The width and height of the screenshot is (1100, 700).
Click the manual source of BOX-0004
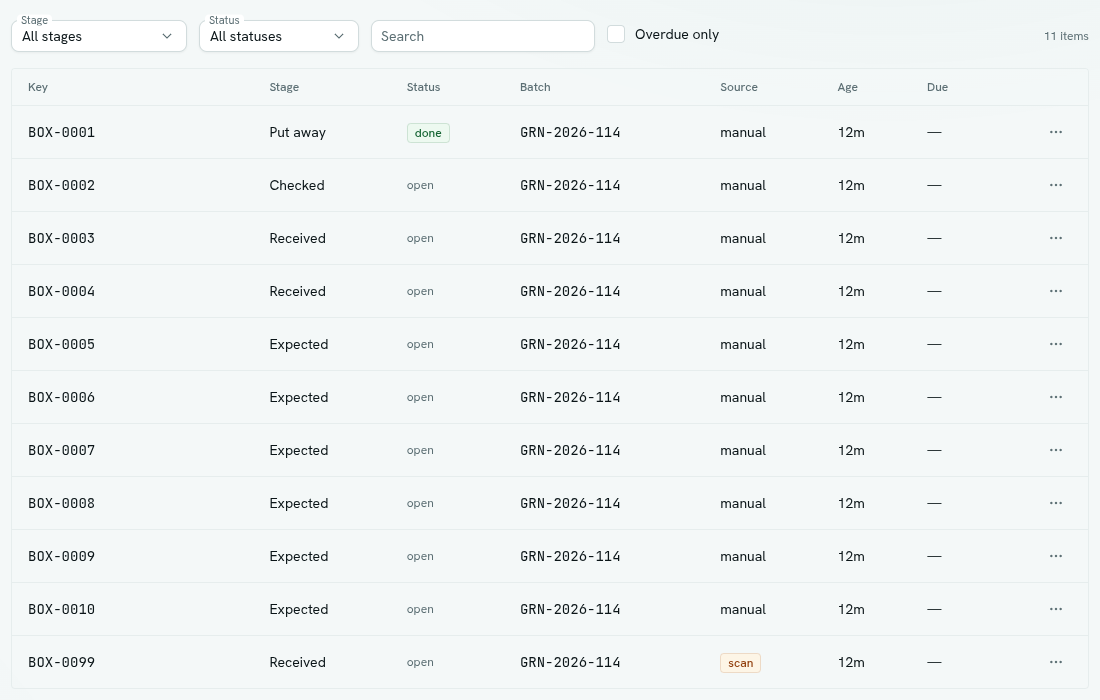[x=743, y=291]
